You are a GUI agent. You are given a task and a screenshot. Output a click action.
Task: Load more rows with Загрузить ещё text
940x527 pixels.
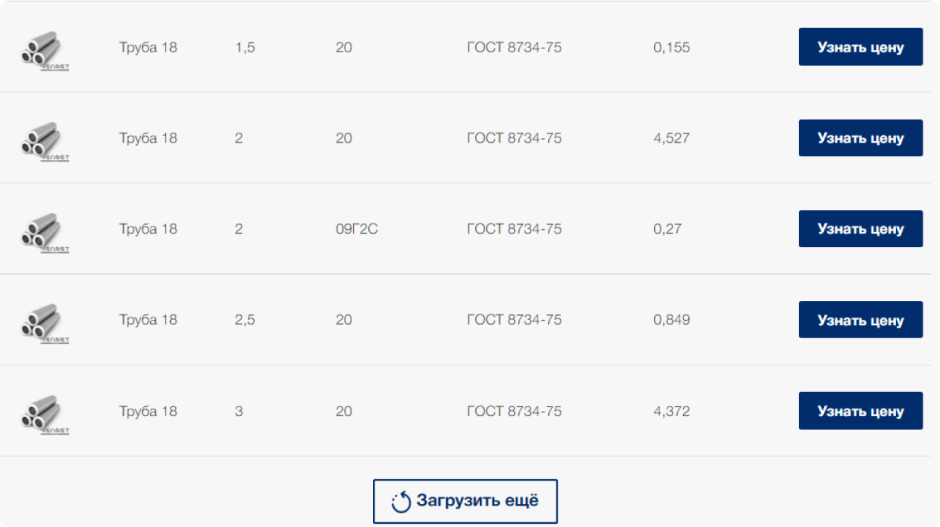[477, 501]
